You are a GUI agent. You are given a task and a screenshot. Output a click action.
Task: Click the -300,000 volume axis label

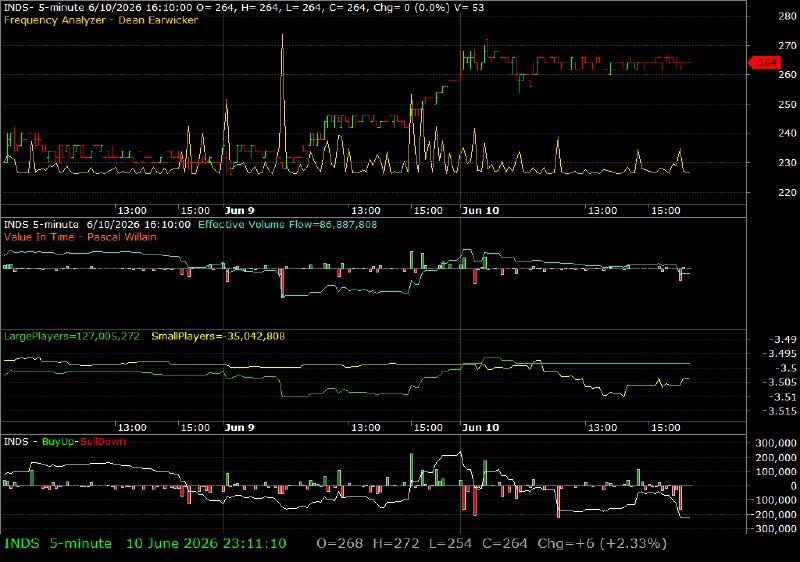pos(774,529)
